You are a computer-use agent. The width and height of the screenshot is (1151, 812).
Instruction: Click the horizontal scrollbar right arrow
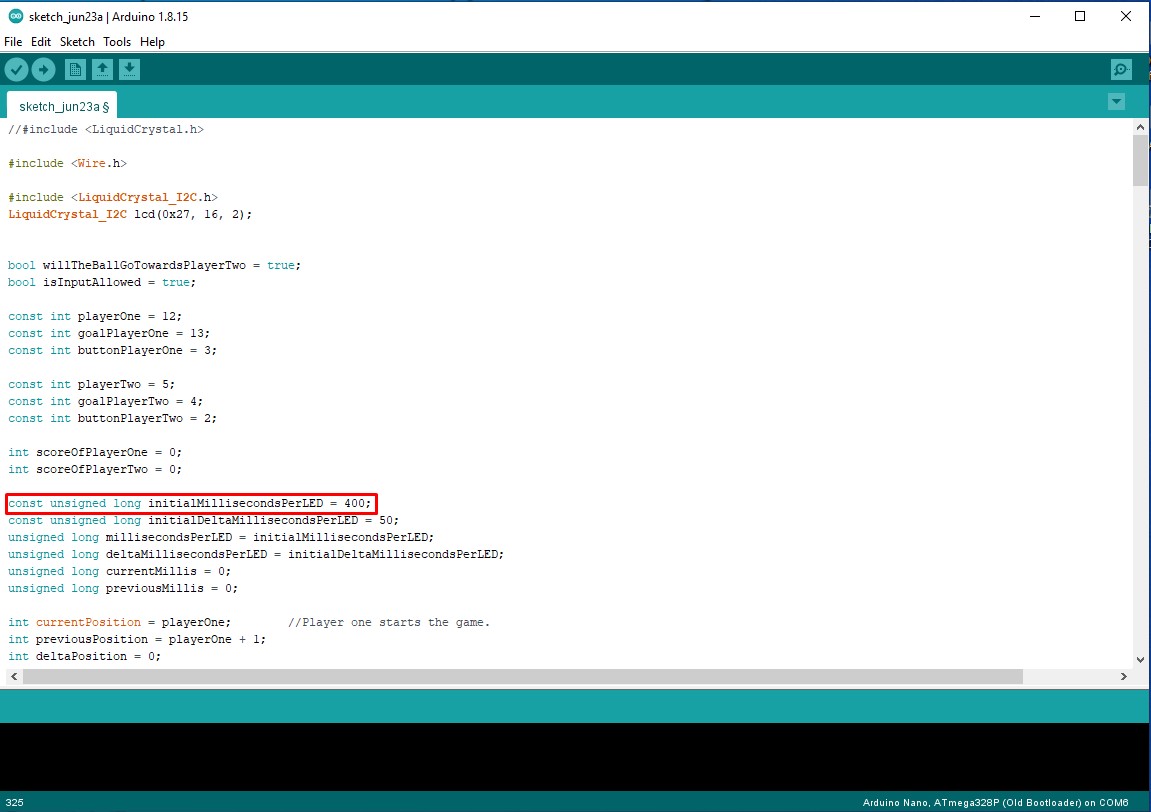[x=1124, y=677]
